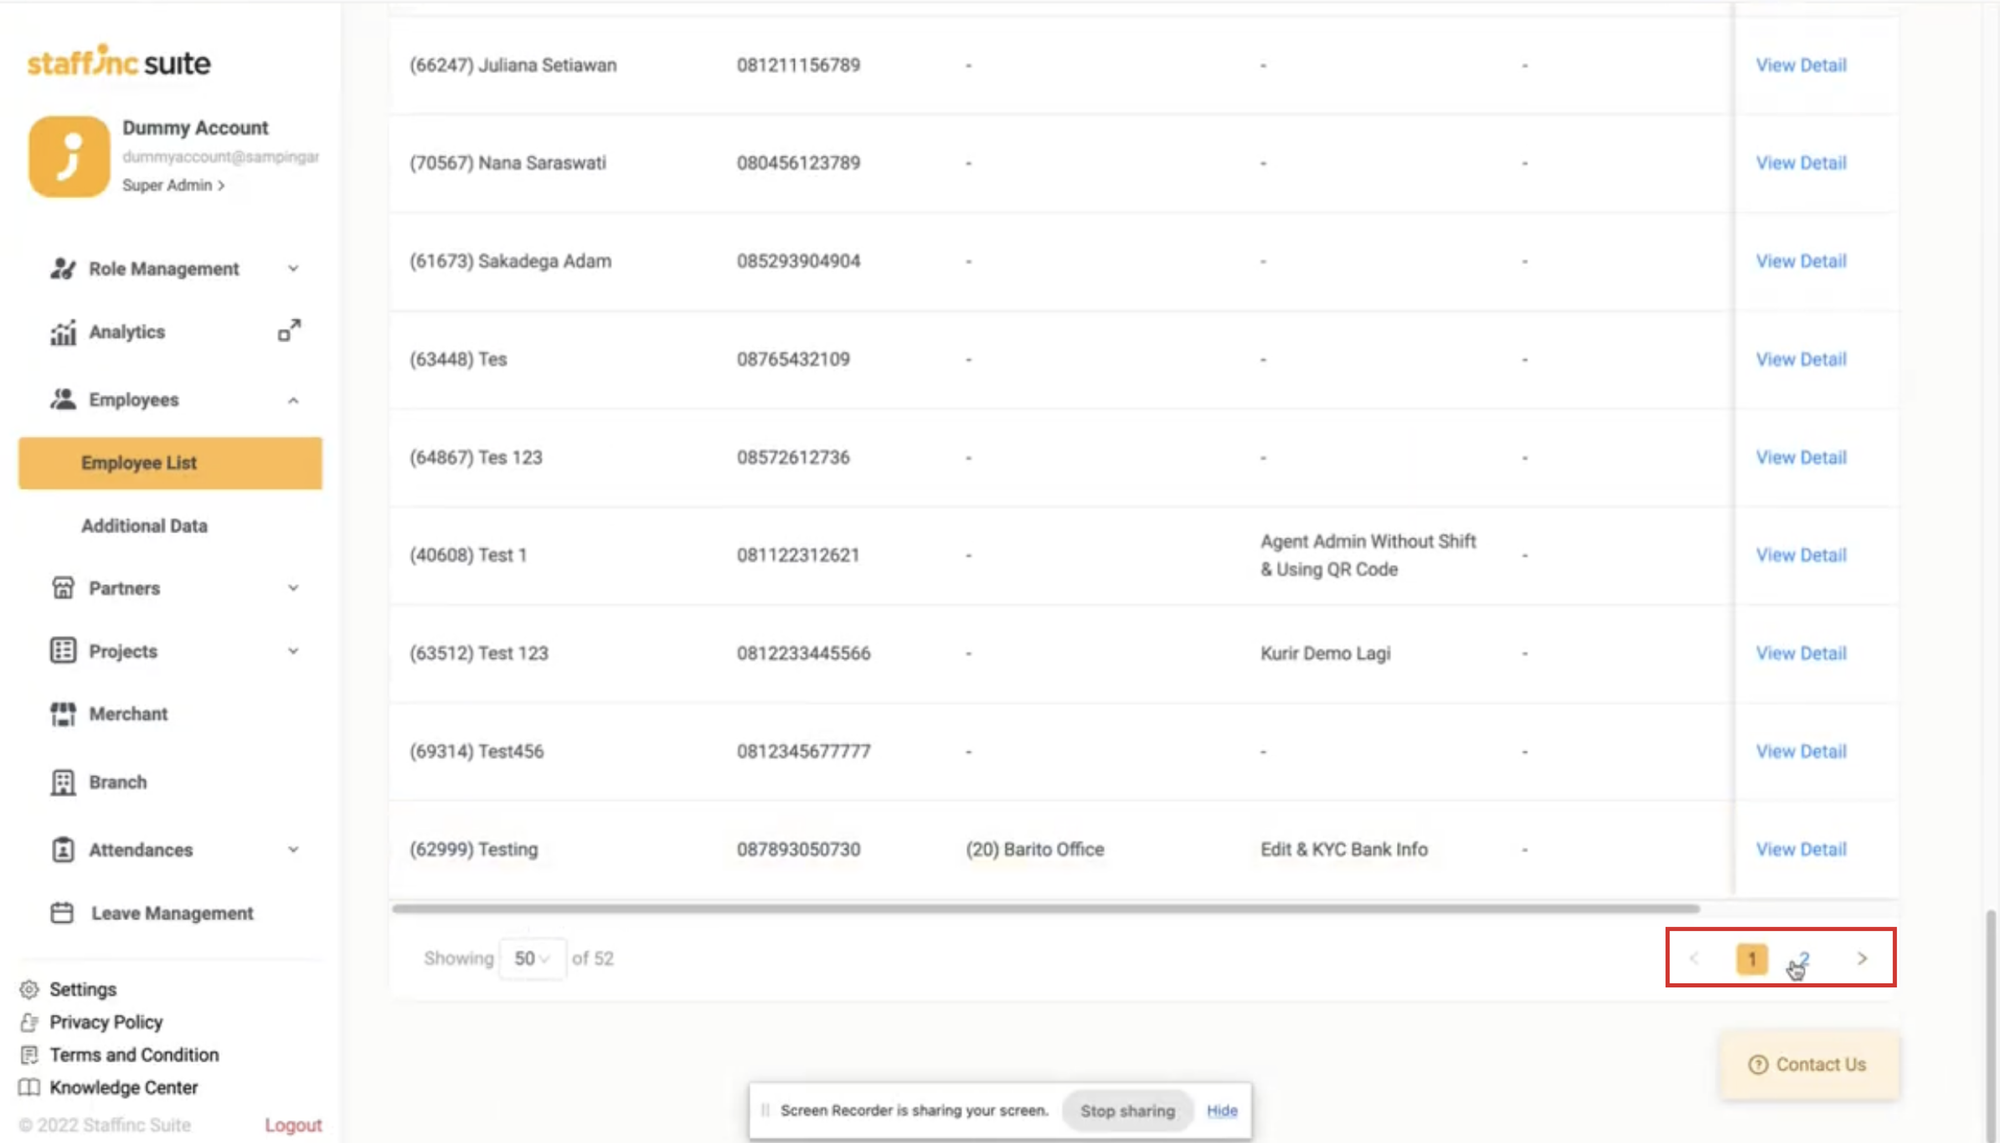Image resolution: width=2000 pixels, height=1143 pixels.
Task: Click the Dummy Account avatar logo
Action: [69, 156]
